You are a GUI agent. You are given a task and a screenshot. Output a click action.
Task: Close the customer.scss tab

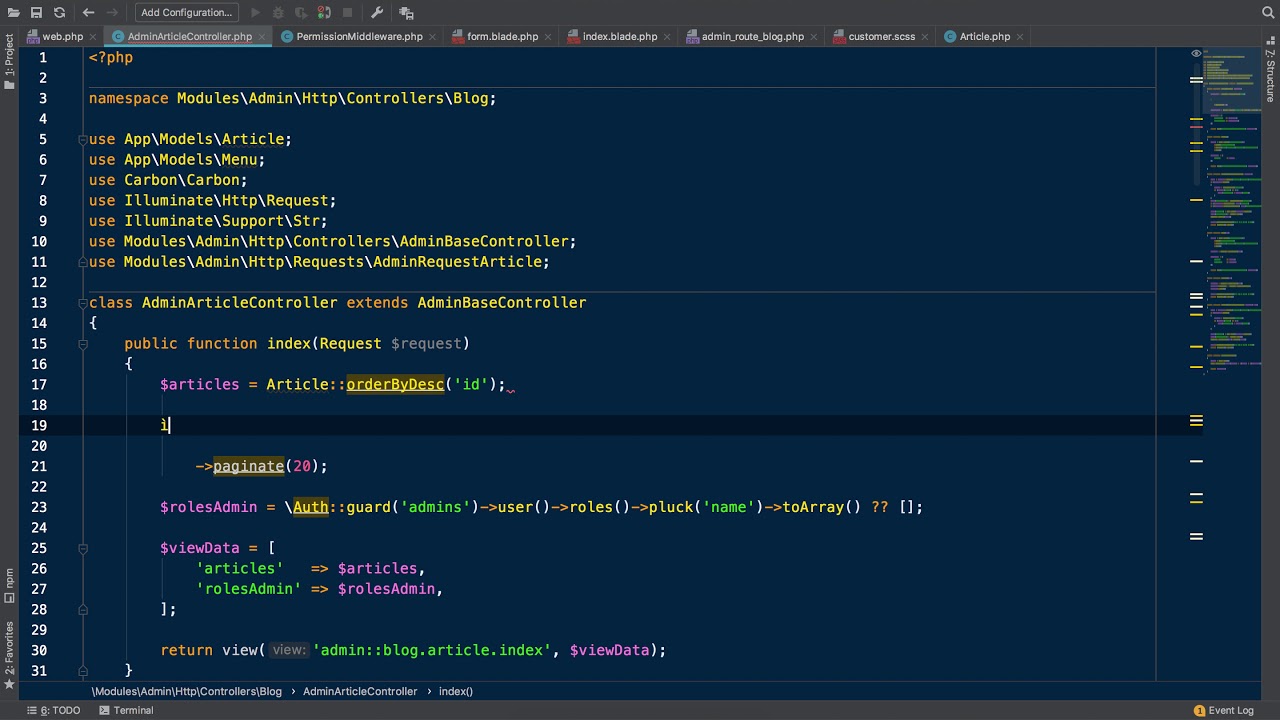click(926, 36)
